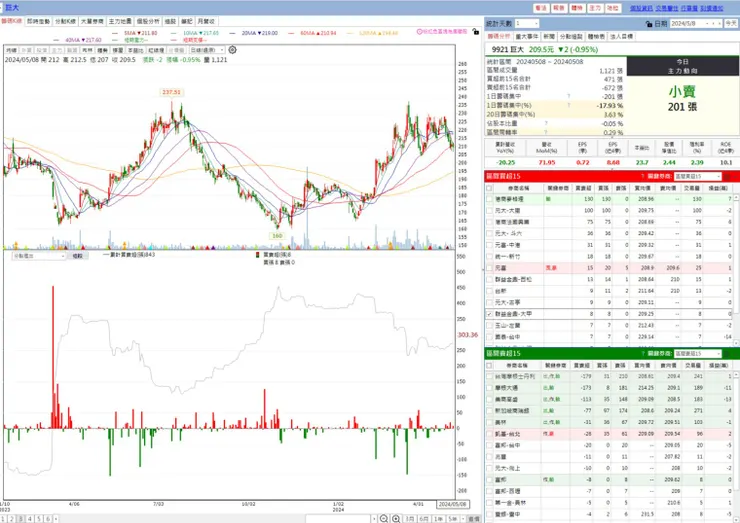This screenshot has height=523, width=740.
Task: Click the help icon in green 賣超15 header
Action: 642,354
